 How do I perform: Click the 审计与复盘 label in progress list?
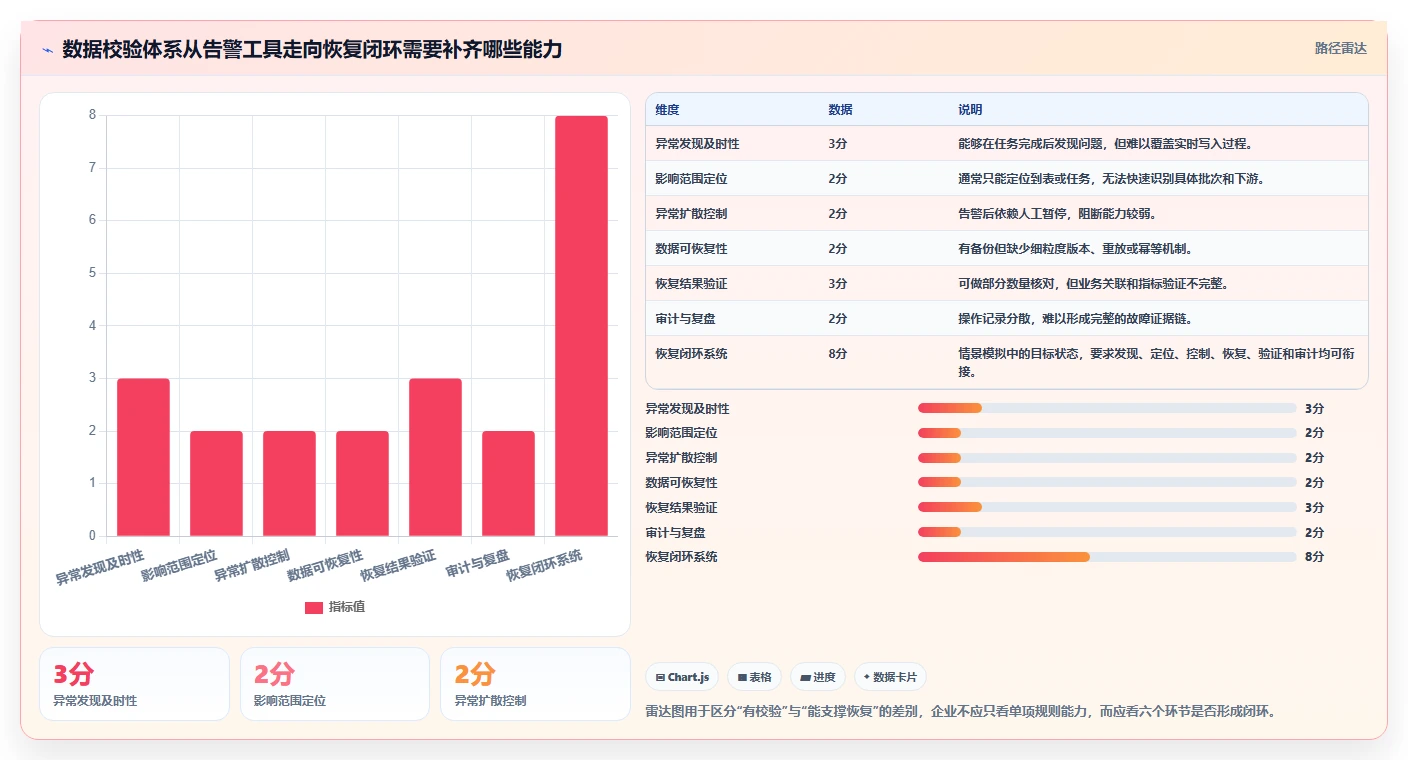(675, 533)
